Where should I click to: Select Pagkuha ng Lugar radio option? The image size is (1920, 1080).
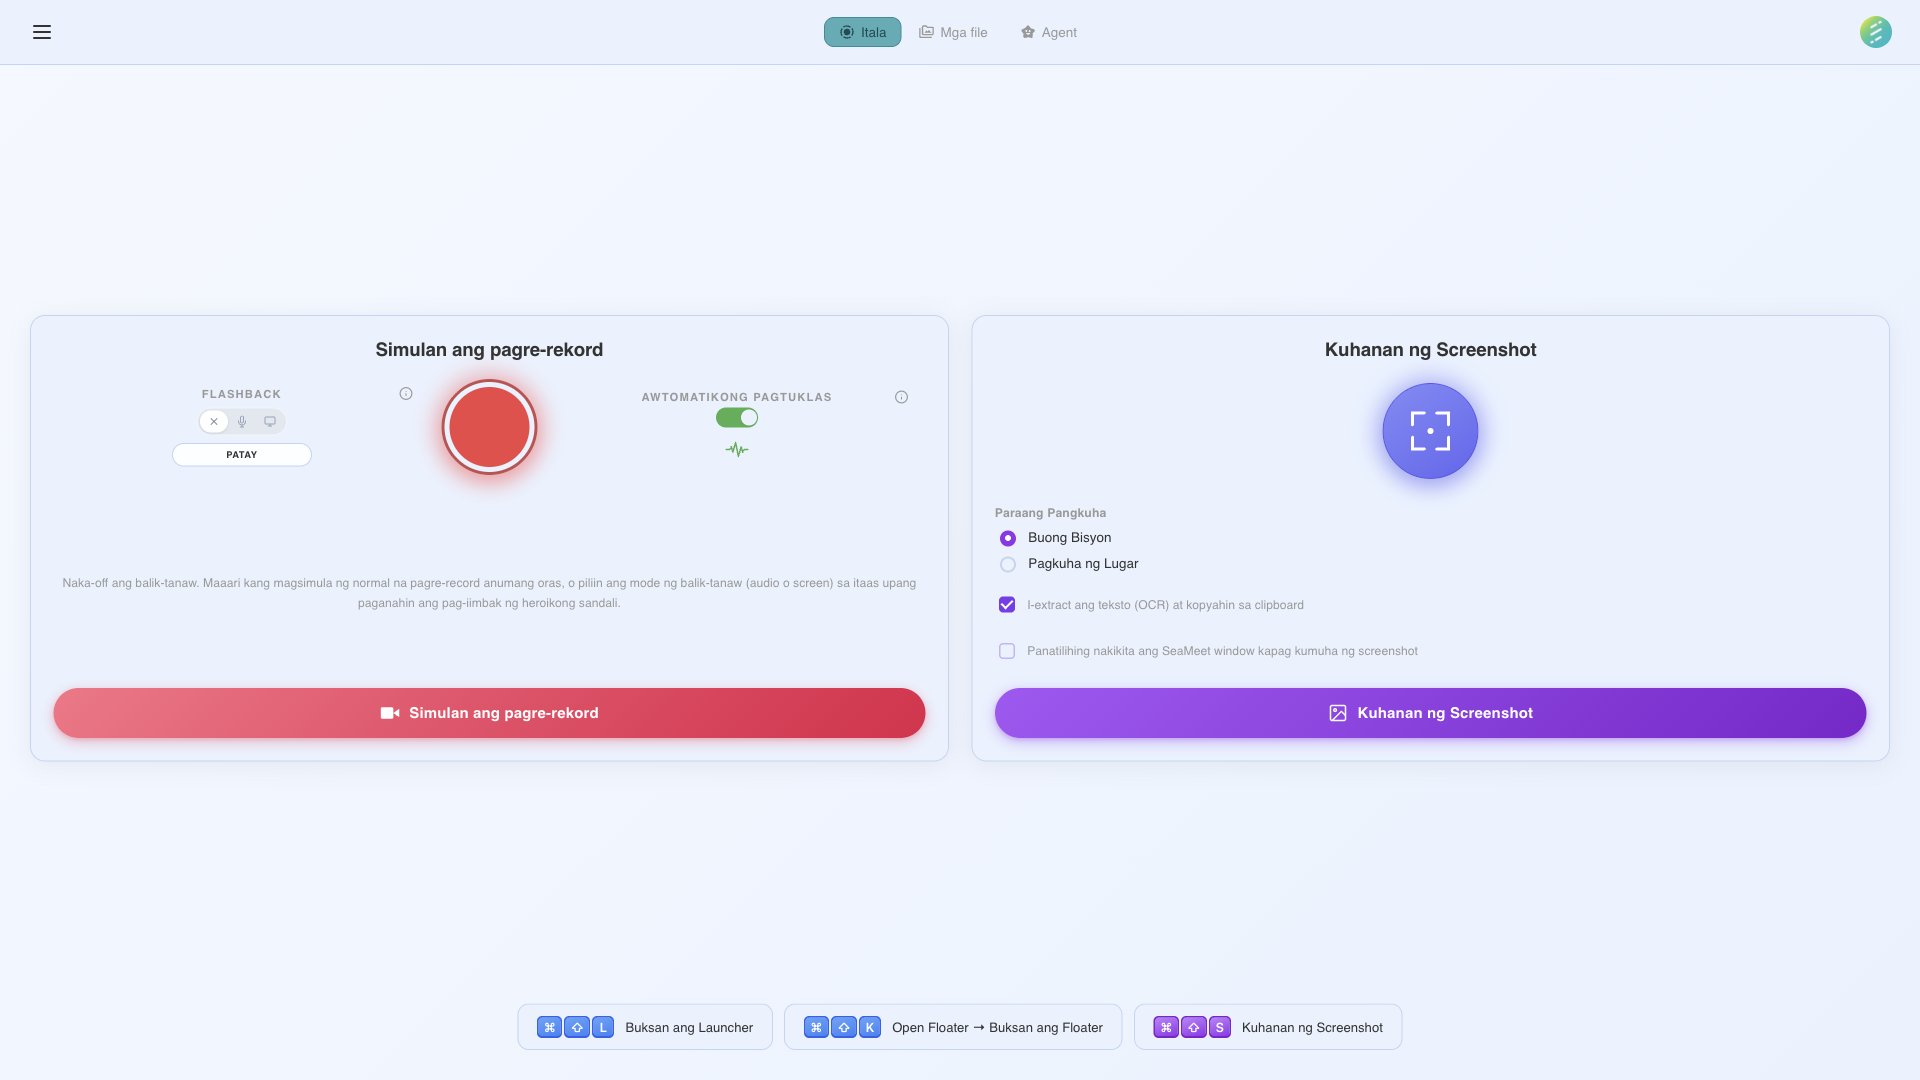[1007, 564]
